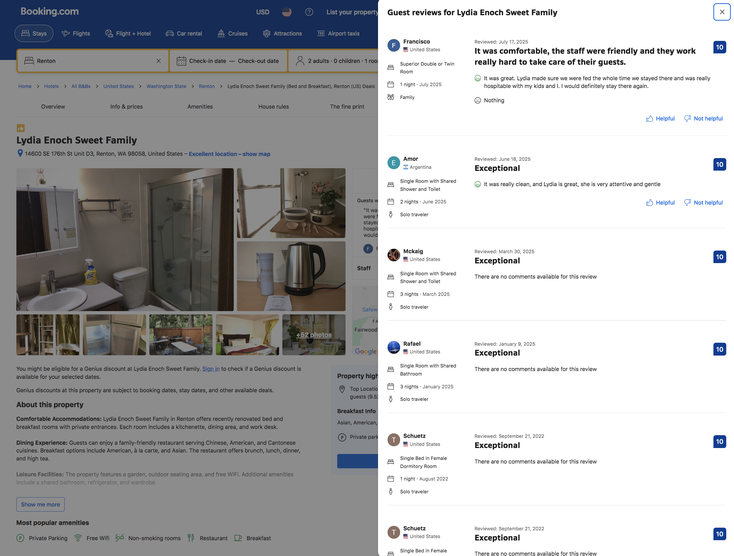Screen dimensions: 734x556
Task: Open The fine print tab
Action: (x=347, y=107)
